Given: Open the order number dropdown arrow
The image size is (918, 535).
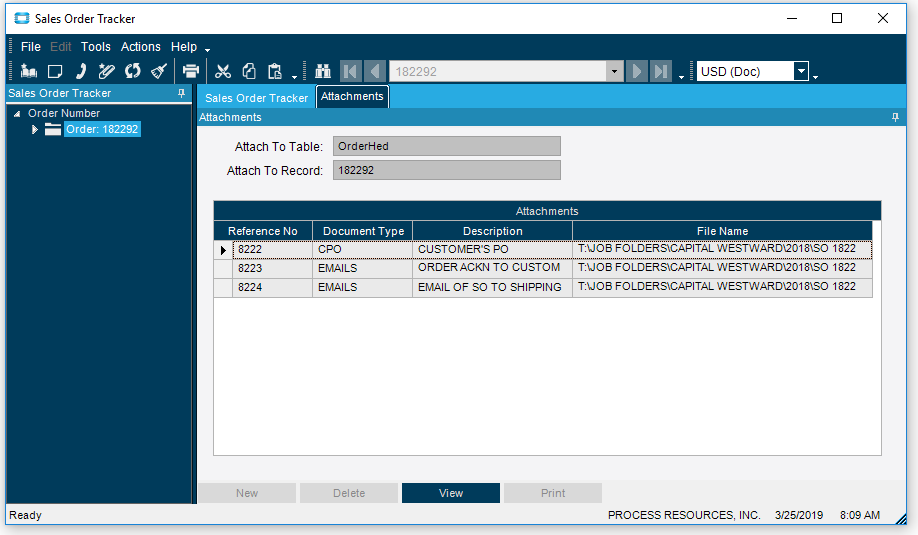Looking at the screenshot, I should [614, 71].
